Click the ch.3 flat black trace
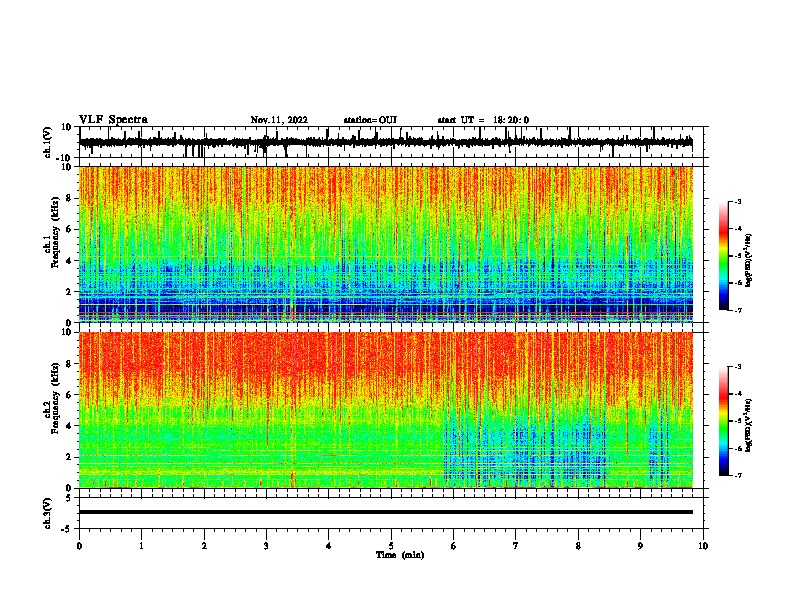 click(x=386, y=512)
